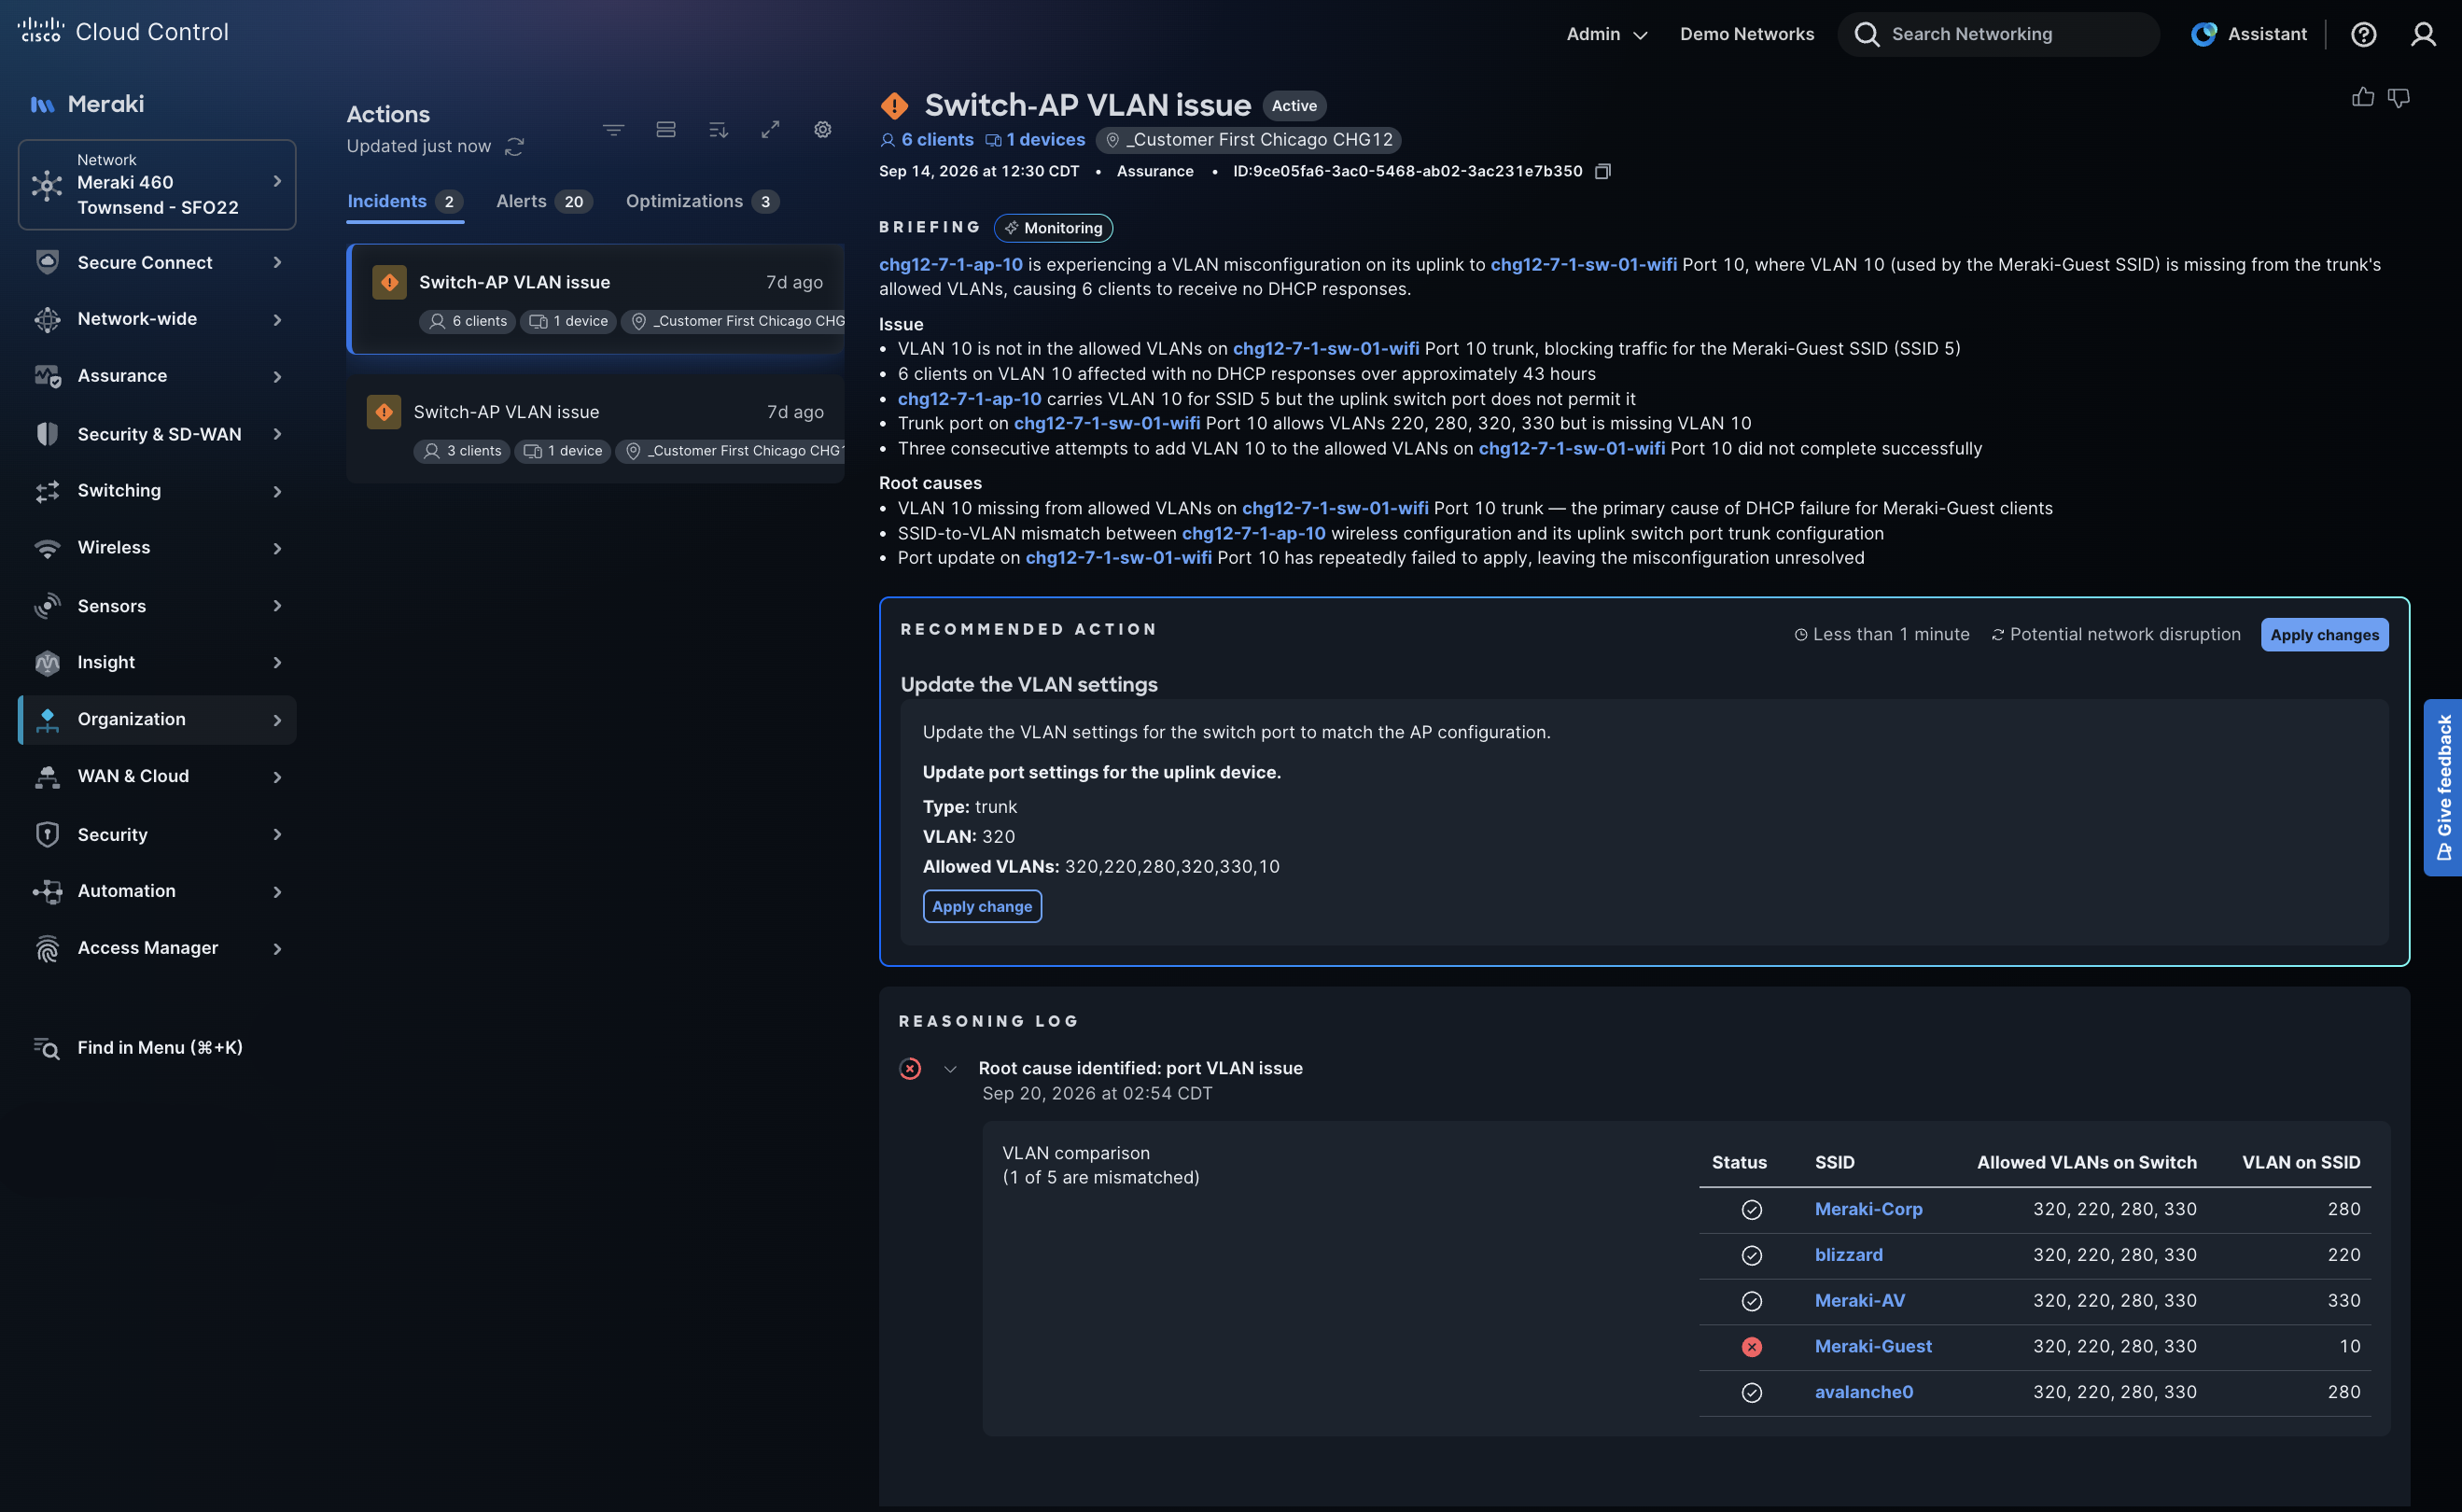2462x1512 pixels.
Task: Give thumbs down on this incident
Action: click(x=2399, y=97)
